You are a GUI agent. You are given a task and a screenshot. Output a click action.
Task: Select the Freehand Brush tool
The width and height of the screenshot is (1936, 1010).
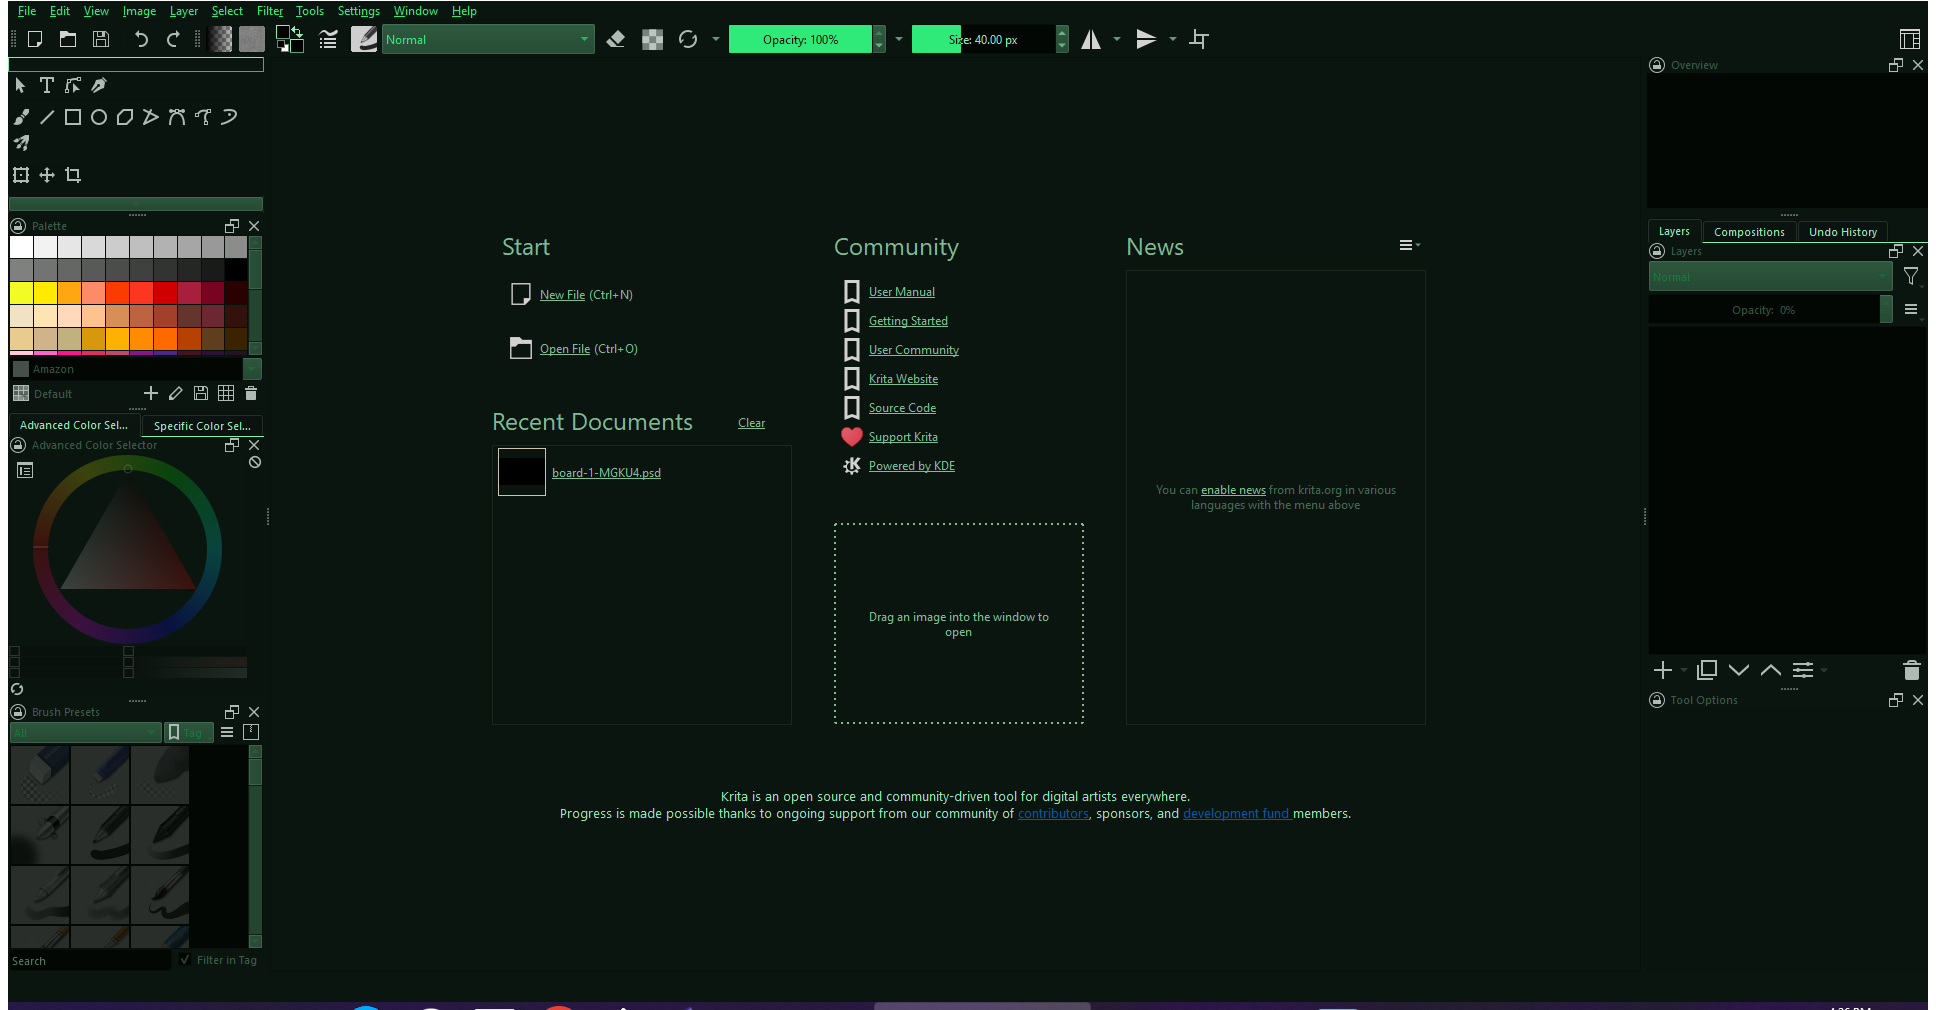tap(21, 117)
